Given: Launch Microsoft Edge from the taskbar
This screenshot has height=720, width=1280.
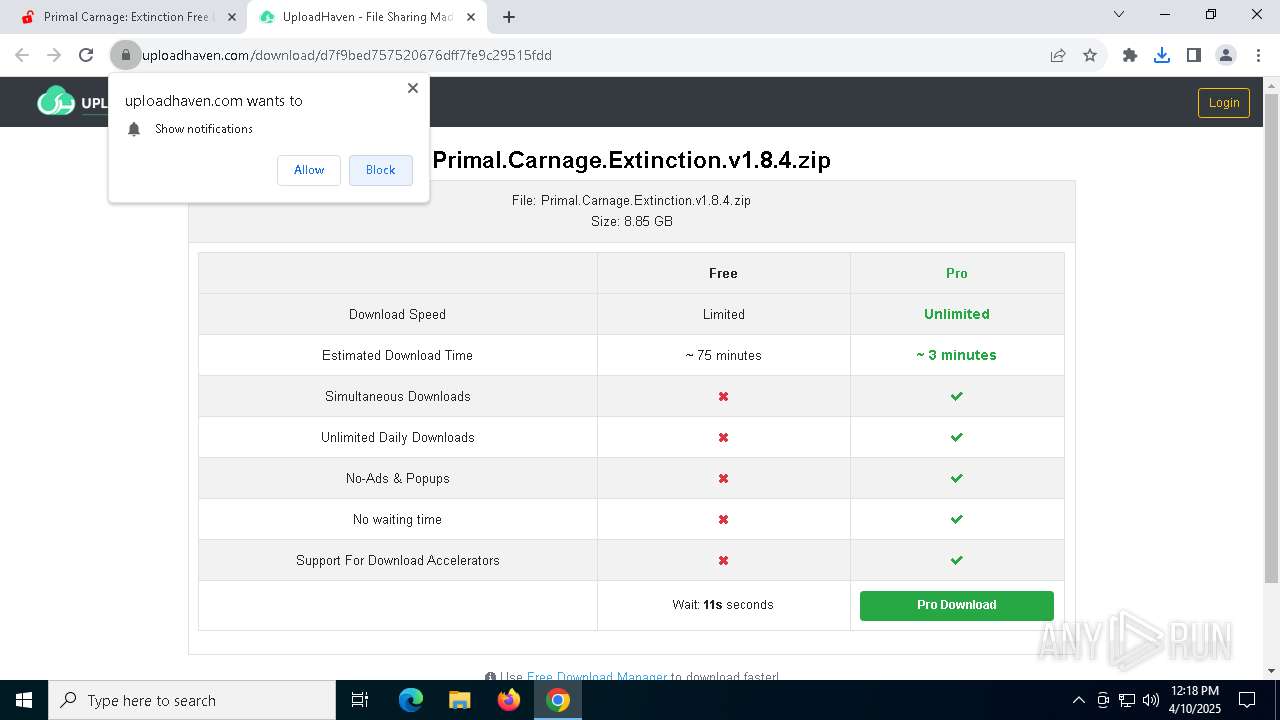Looking at the screenshot, I should [x=411, y=700].
